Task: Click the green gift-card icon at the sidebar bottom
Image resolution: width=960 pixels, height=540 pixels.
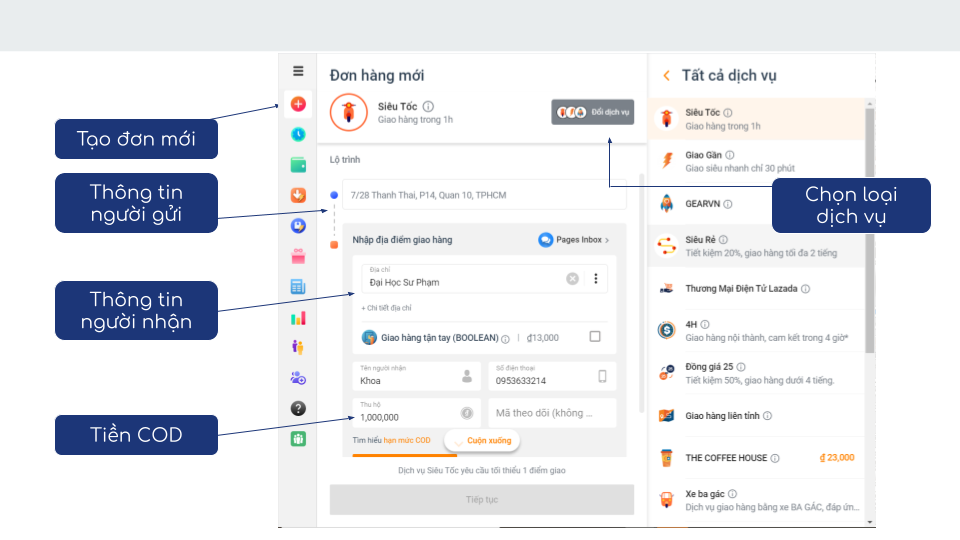Action: tap(298, 439)
